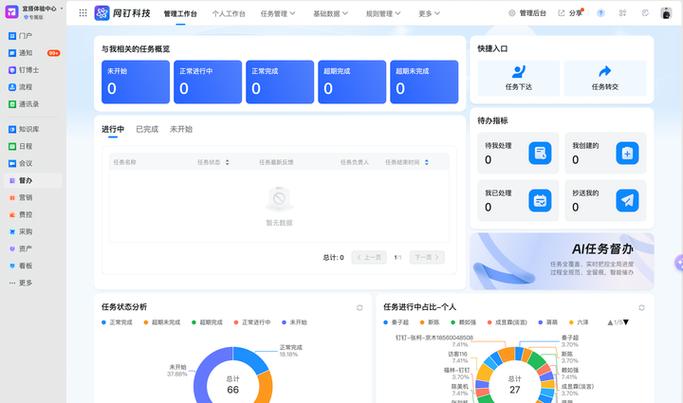683x403 pixels.
Task: Click the 正常进行中 overview card
Action: click(x=208, y=82)
